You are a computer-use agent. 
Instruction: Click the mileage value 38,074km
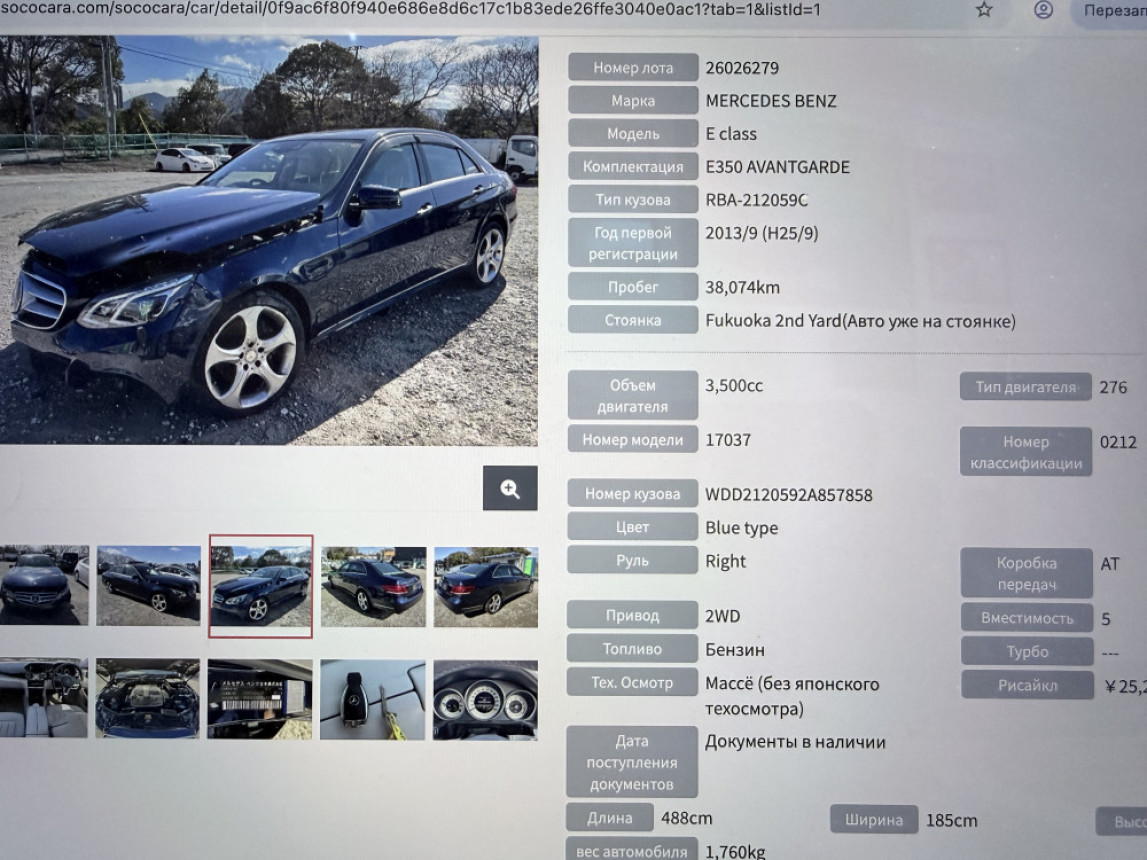pos(742,287)
